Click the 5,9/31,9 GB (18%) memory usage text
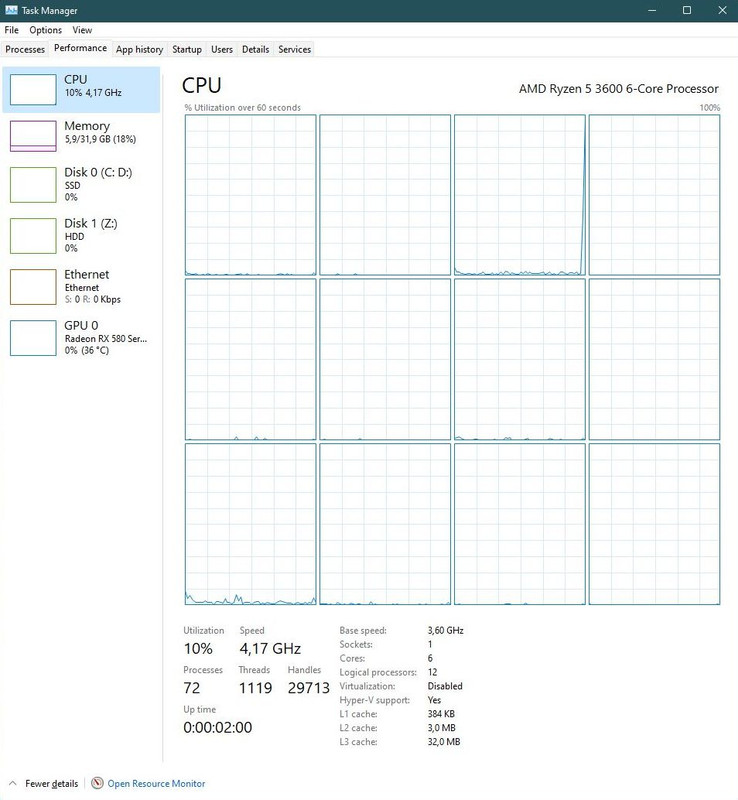Viewport: 738px width, 800px height. 100,139
